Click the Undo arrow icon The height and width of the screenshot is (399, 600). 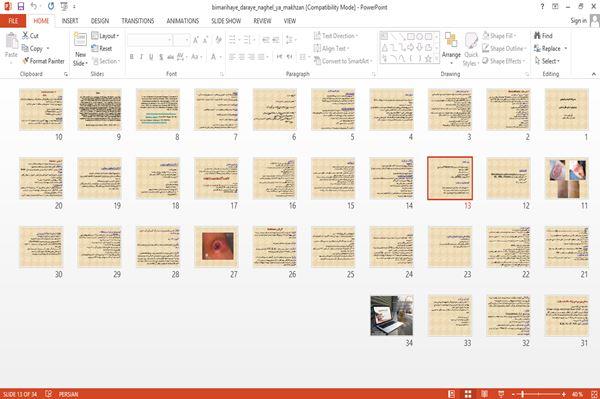34,7
